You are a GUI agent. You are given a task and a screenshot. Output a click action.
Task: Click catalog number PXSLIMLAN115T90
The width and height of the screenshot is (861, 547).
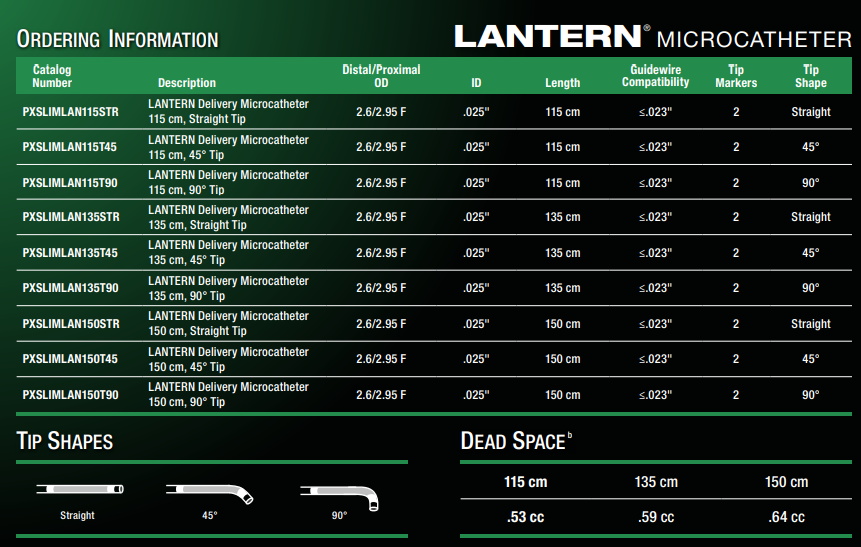70,183
